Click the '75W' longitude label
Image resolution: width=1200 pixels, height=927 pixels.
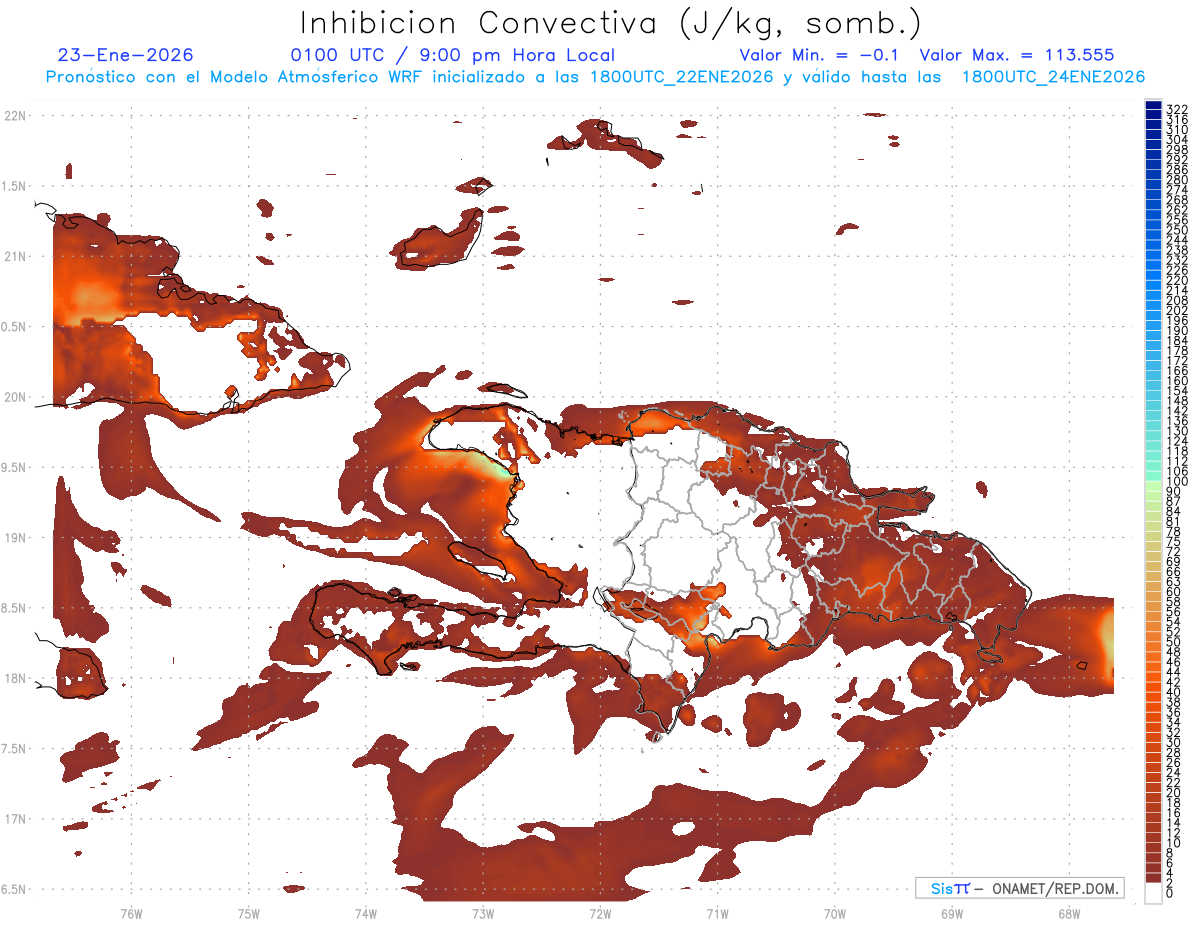coord(249,913)
